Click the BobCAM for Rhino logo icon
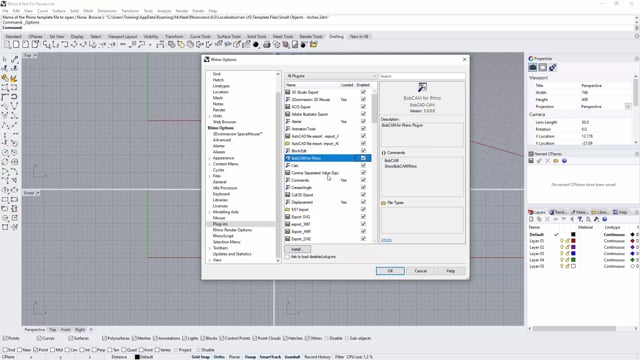This screenshot has height=360, width=640. 422,87
